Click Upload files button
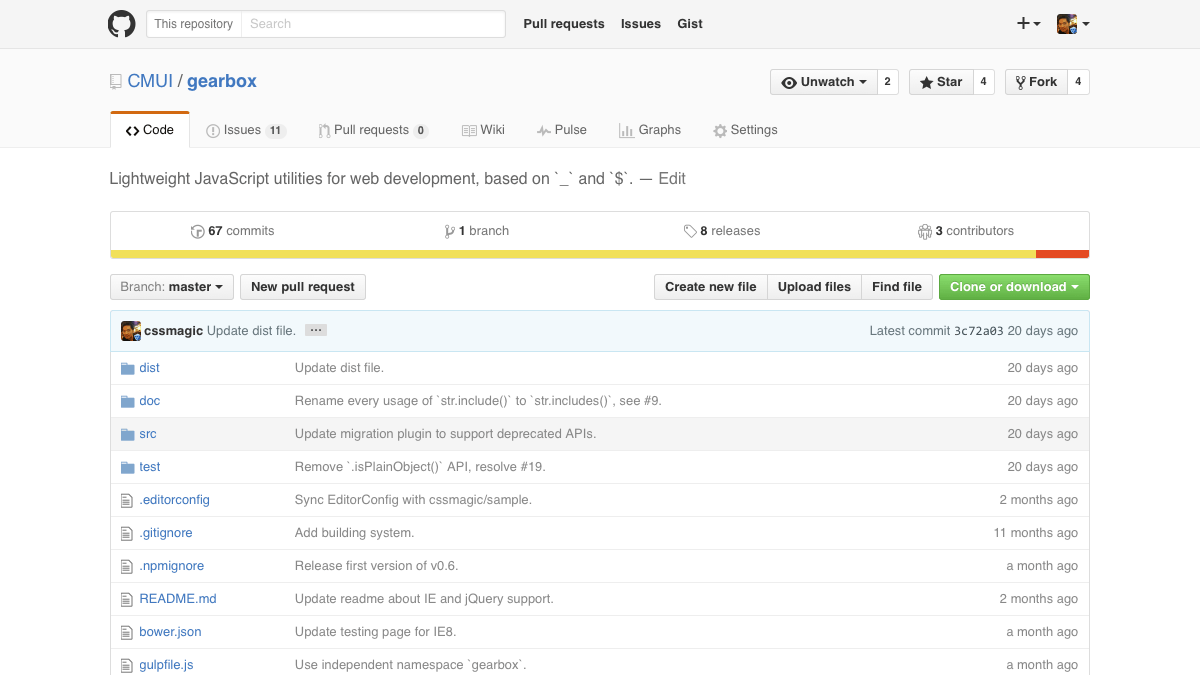This screenshot has width=1200, height=675. (814, 287)
